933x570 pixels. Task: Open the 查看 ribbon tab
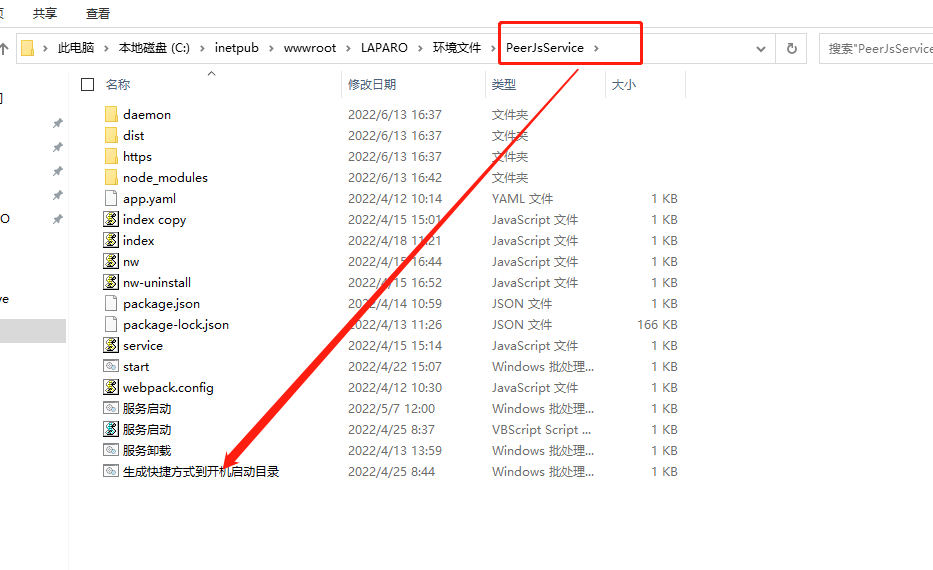pos(98,13)
